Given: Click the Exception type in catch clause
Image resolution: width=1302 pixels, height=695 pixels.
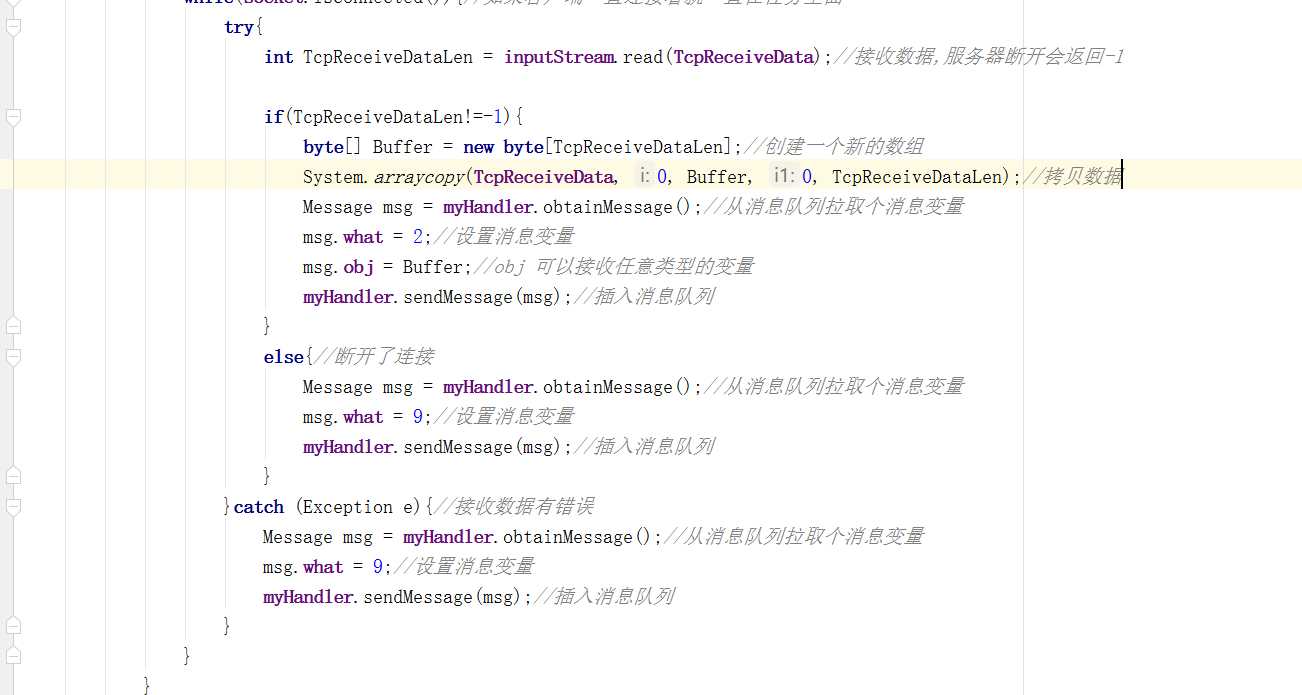Looking at the screenshot, I should click(x=344, y=507).
